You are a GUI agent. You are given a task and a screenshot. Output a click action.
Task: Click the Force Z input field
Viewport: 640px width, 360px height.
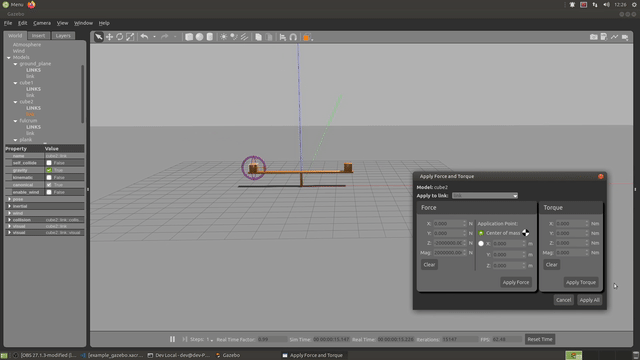[x=449, y=243]
